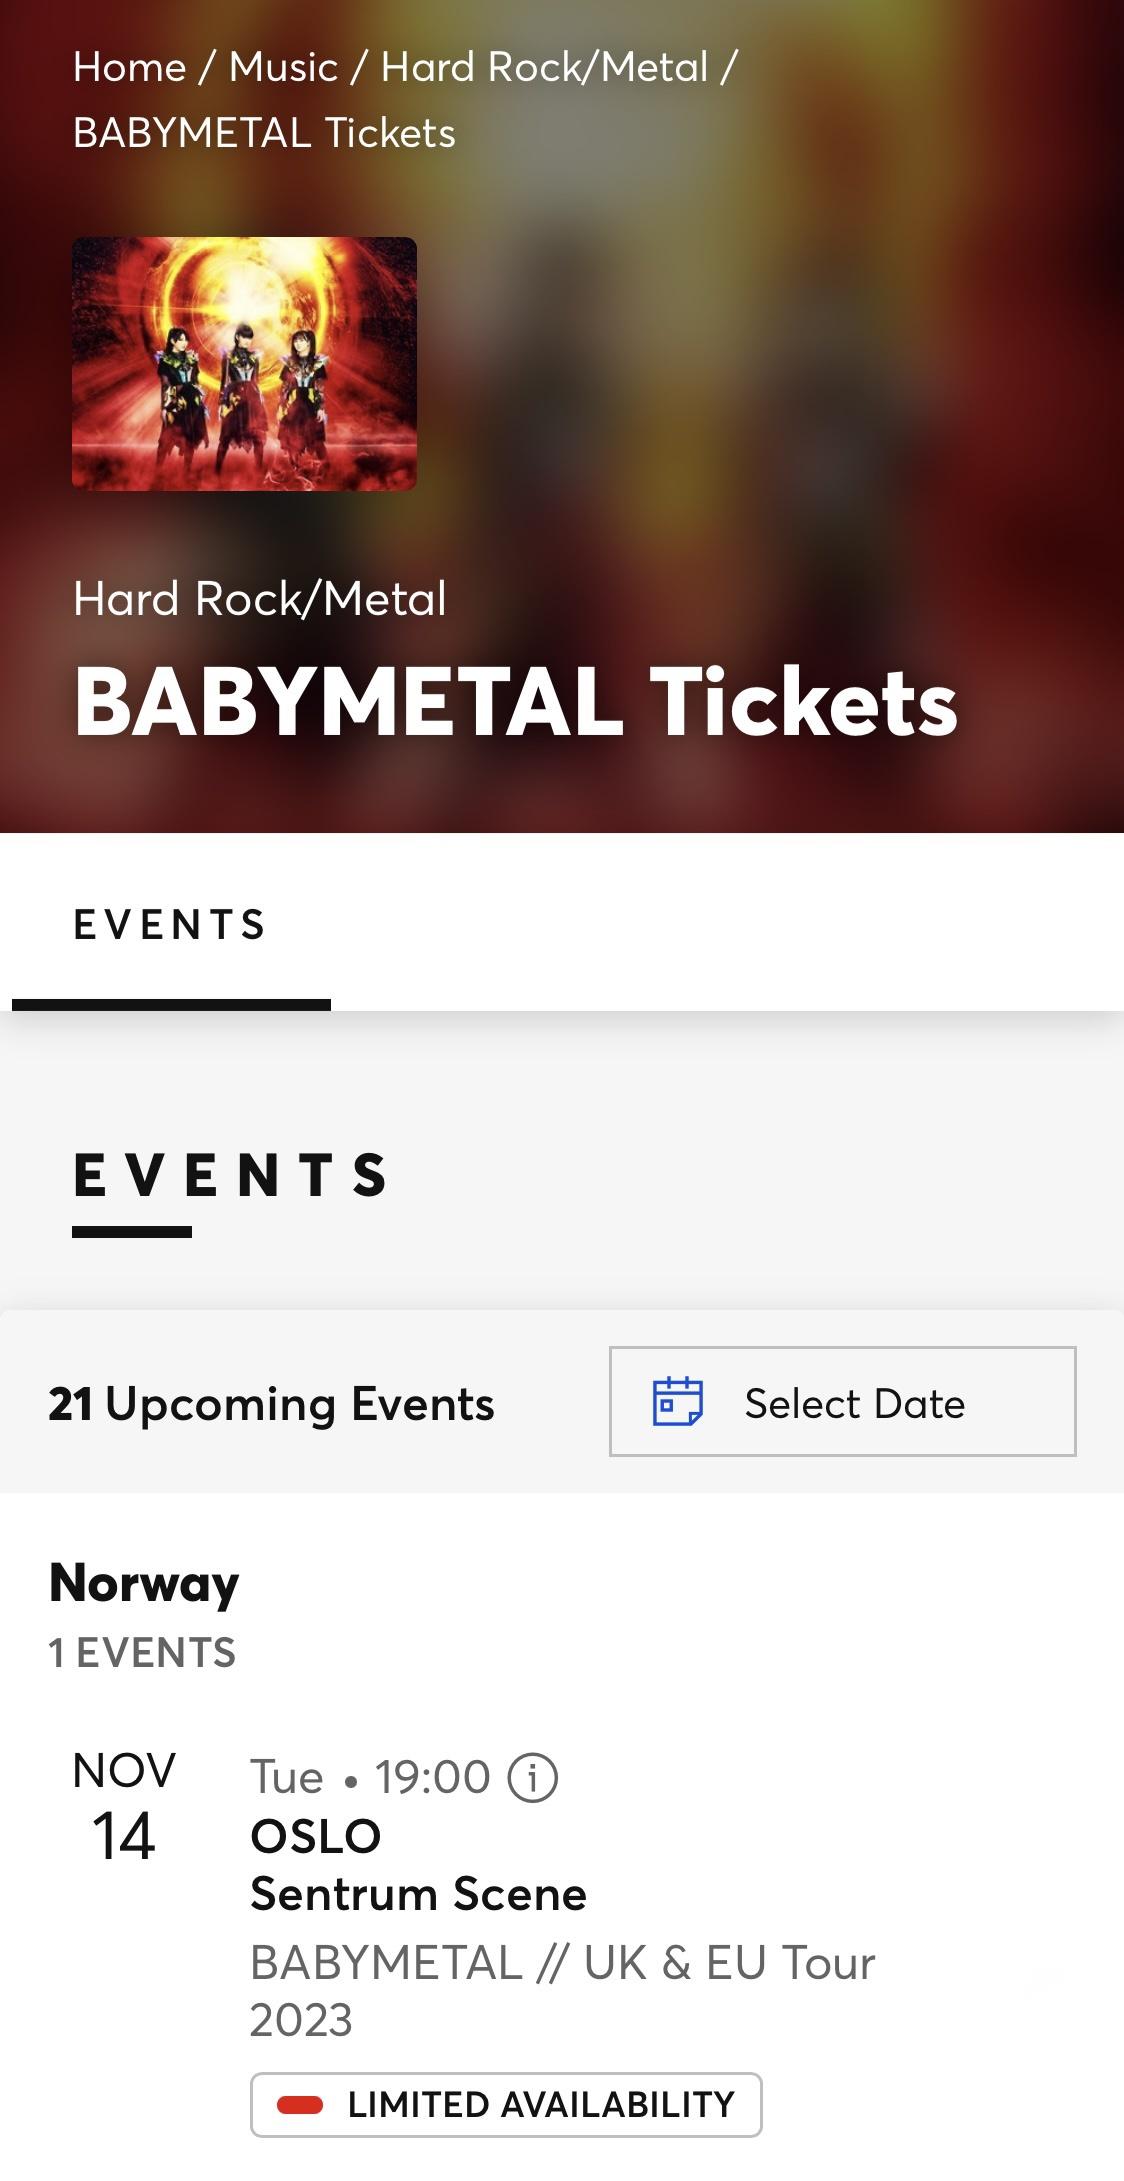Open BABYMETAL UK & EU Tour 2023 title

coord(562,1991)
